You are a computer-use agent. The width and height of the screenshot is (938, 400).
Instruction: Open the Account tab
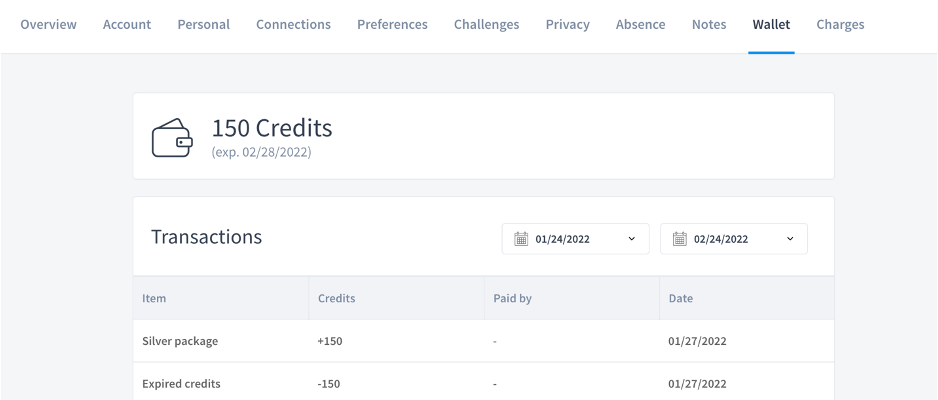click(x=127, y=25)
